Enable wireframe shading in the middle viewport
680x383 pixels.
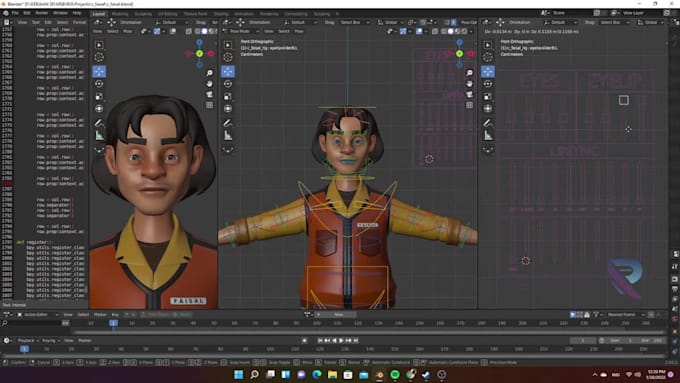point(444,31)
